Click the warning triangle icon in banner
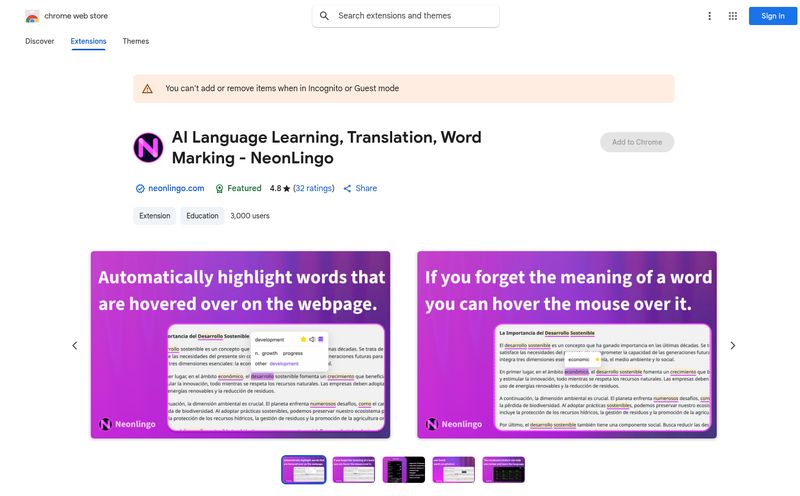This screenshot has width=800, height=496. pyautogui.click(x=147, y=89)
